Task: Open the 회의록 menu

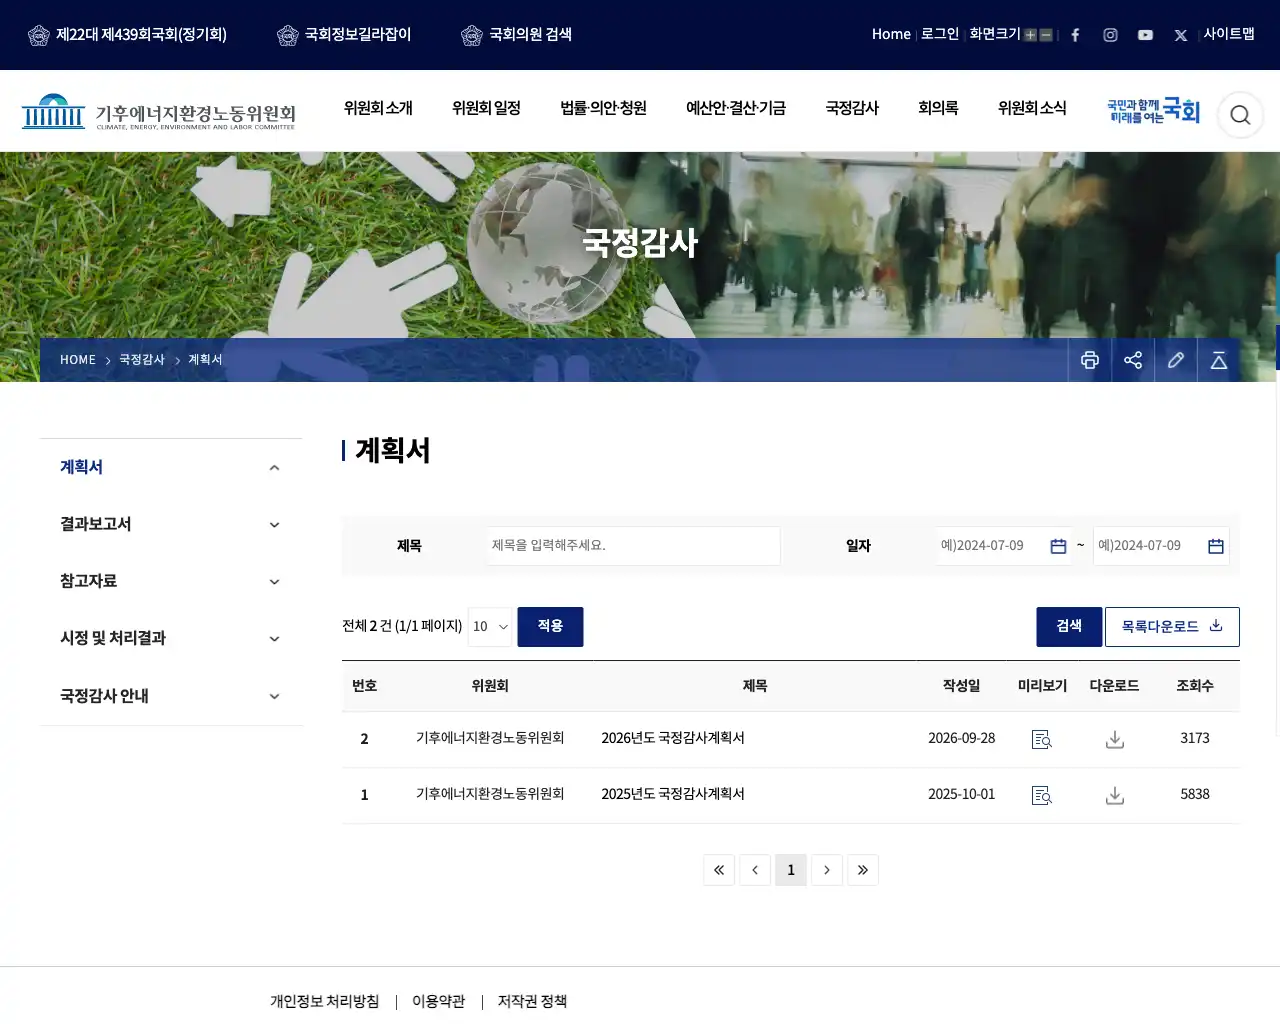Action: point(938,108)
